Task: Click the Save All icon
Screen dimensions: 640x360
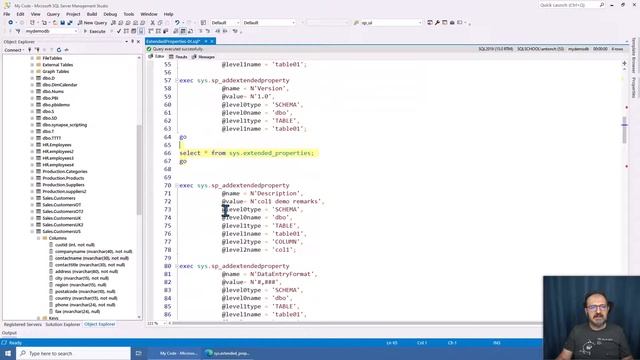Action: pos(70,23)
